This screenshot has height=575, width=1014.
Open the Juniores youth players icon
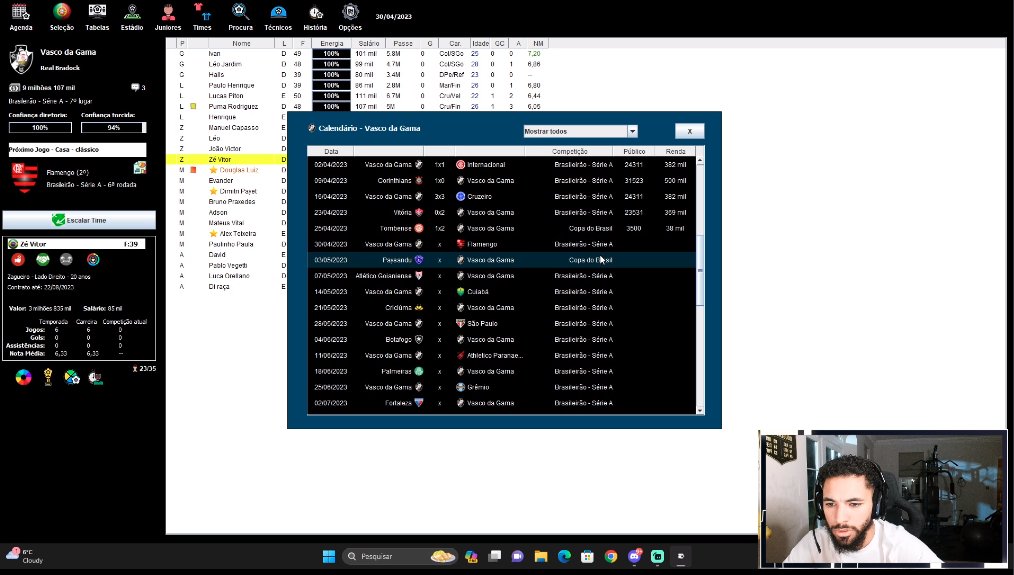168,12
